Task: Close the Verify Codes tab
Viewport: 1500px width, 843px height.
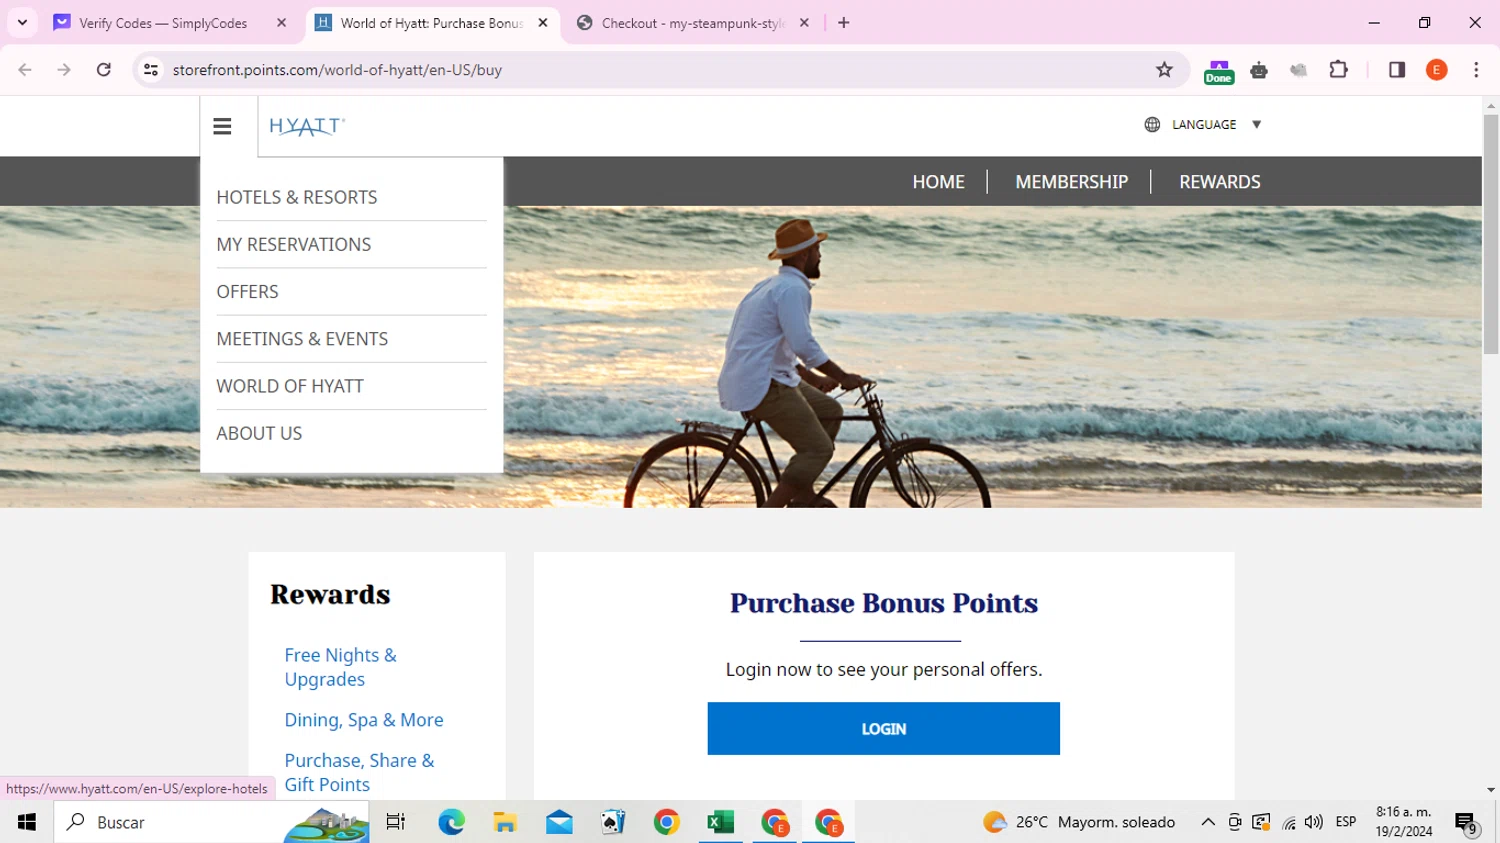Action: pyautogui.click(x=281, y=23)
